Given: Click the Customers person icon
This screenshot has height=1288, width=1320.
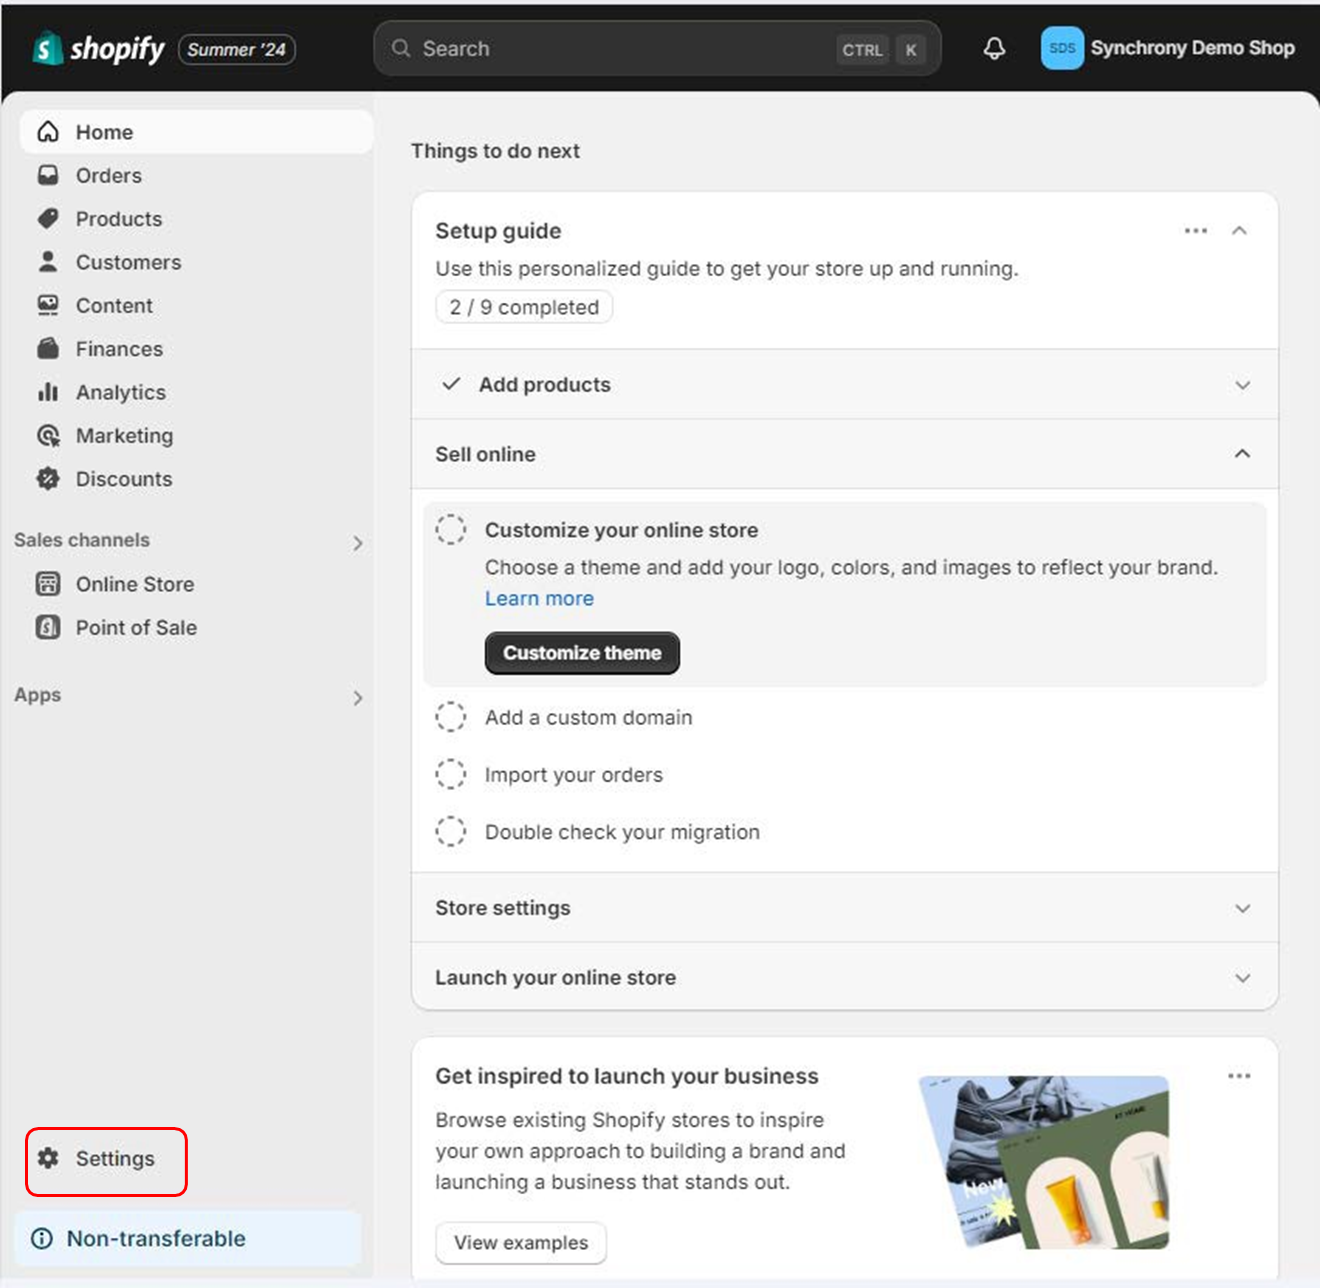Looking at the screenshot, I should [48, 262].
